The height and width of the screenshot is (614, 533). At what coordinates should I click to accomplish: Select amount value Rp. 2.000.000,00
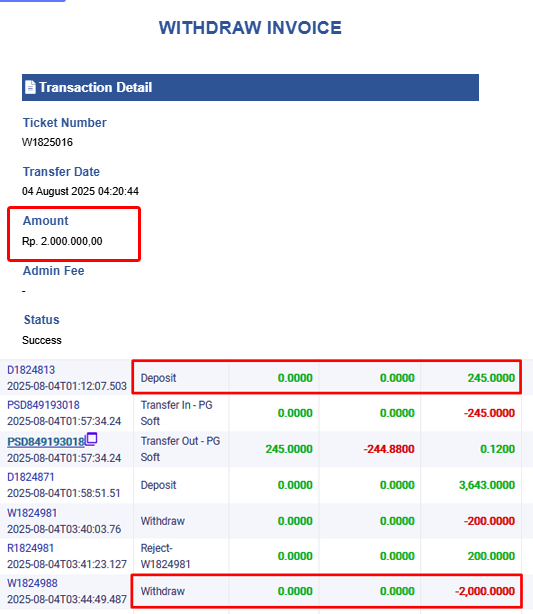pyautogui.click(x=62, y=241)
